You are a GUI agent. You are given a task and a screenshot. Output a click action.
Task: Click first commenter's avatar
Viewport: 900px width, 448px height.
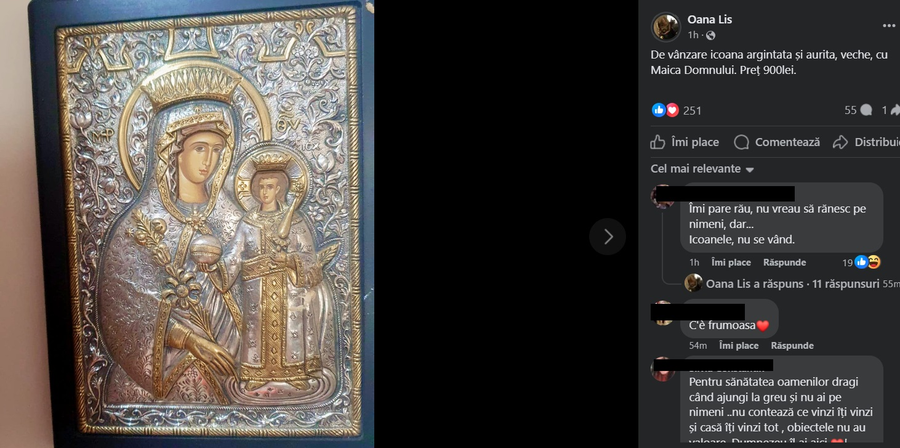click(662, 196)
